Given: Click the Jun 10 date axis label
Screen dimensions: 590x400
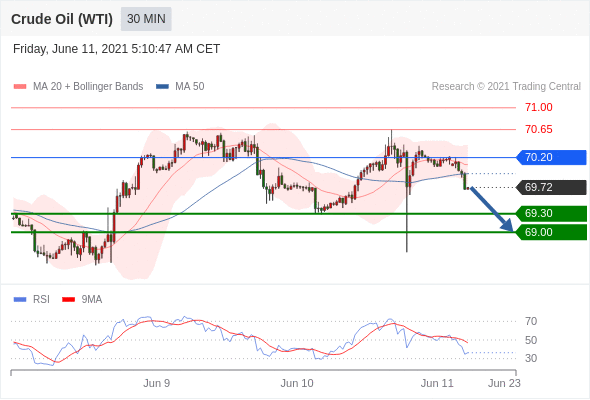Looking at the screenshot, I should pos(297,383).
